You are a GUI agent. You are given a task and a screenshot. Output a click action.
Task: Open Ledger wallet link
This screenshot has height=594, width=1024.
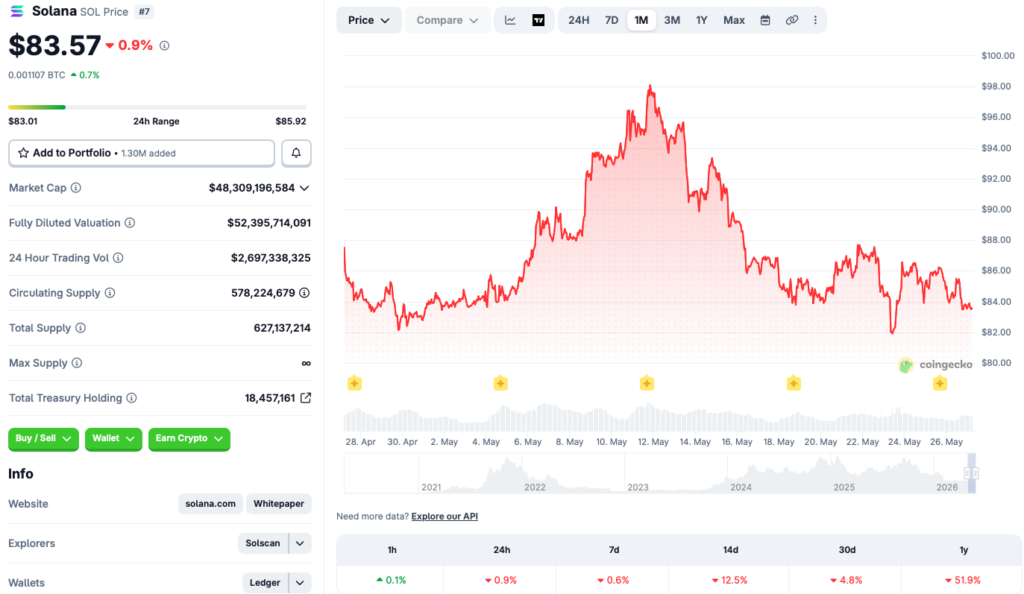click(x=265, y=583)
